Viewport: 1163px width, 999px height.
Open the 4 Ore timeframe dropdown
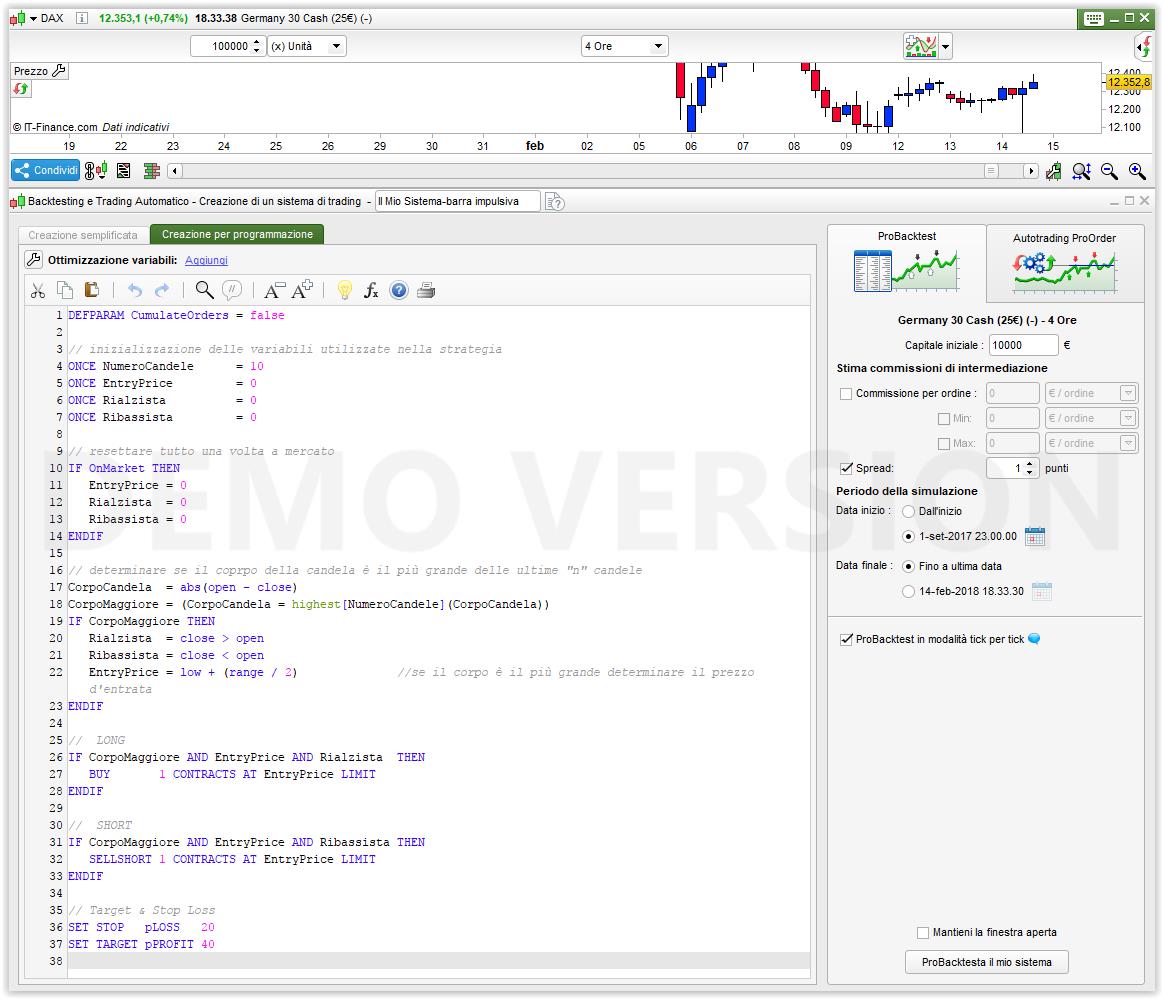coord(624,46)
